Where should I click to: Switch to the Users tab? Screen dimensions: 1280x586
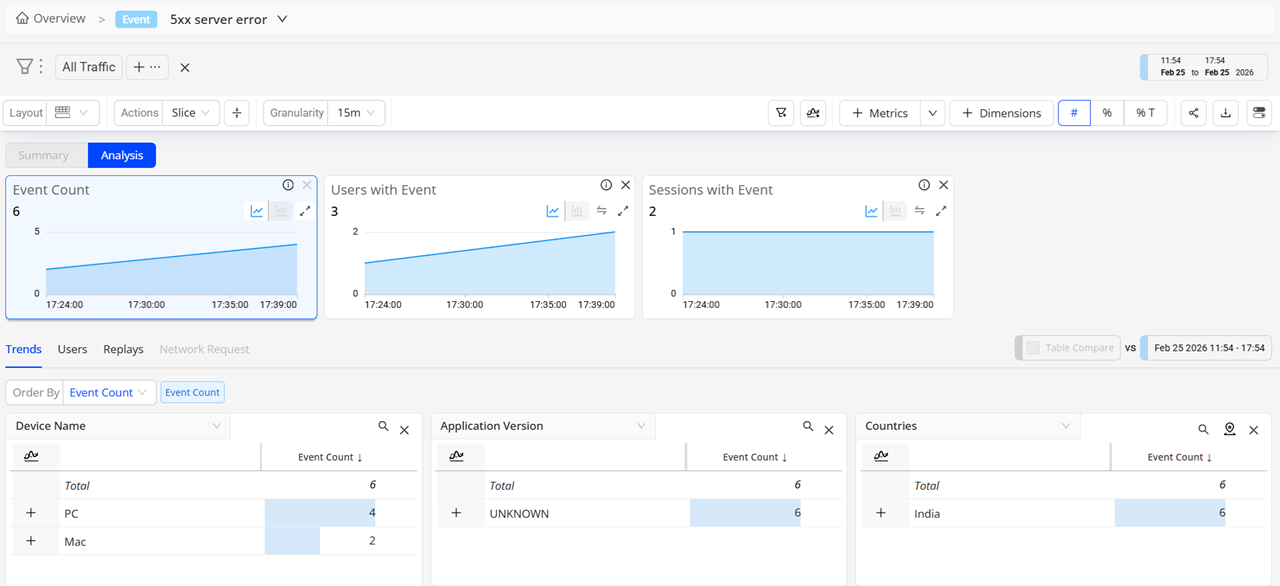coord(72,349)
